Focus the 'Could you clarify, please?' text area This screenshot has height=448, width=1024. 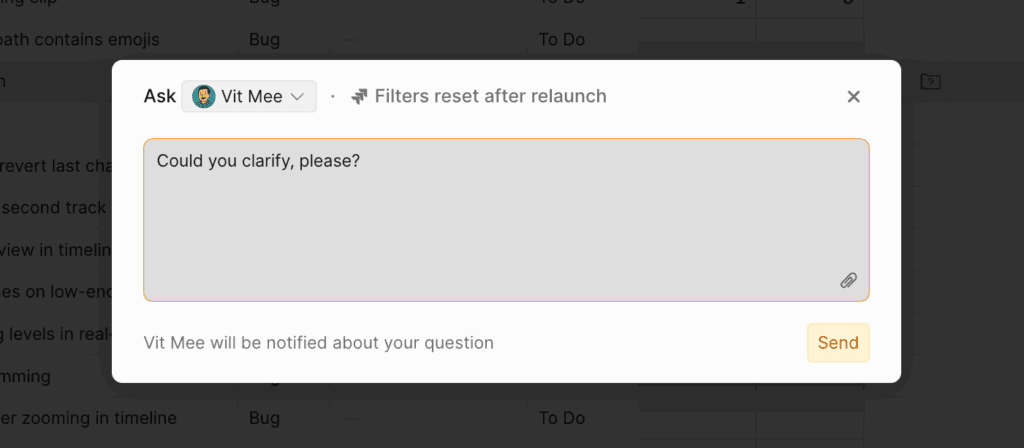506,220
